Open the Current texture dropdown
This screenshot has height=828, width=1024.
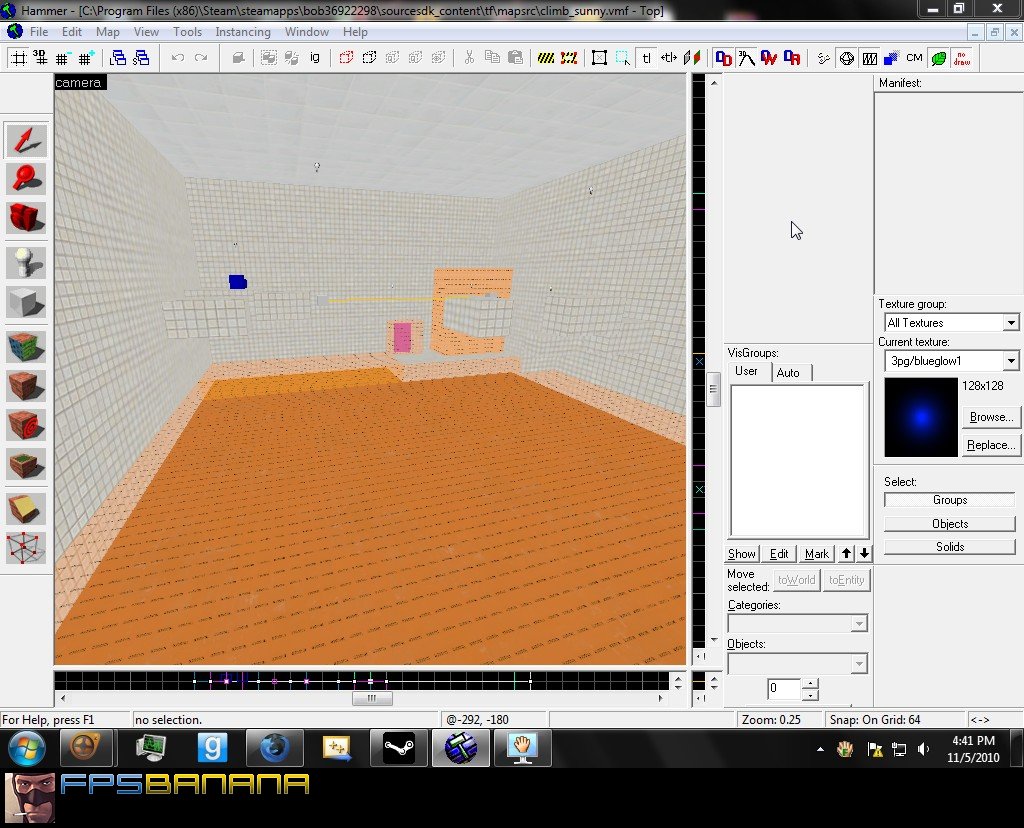click(x=1010, y=360)
